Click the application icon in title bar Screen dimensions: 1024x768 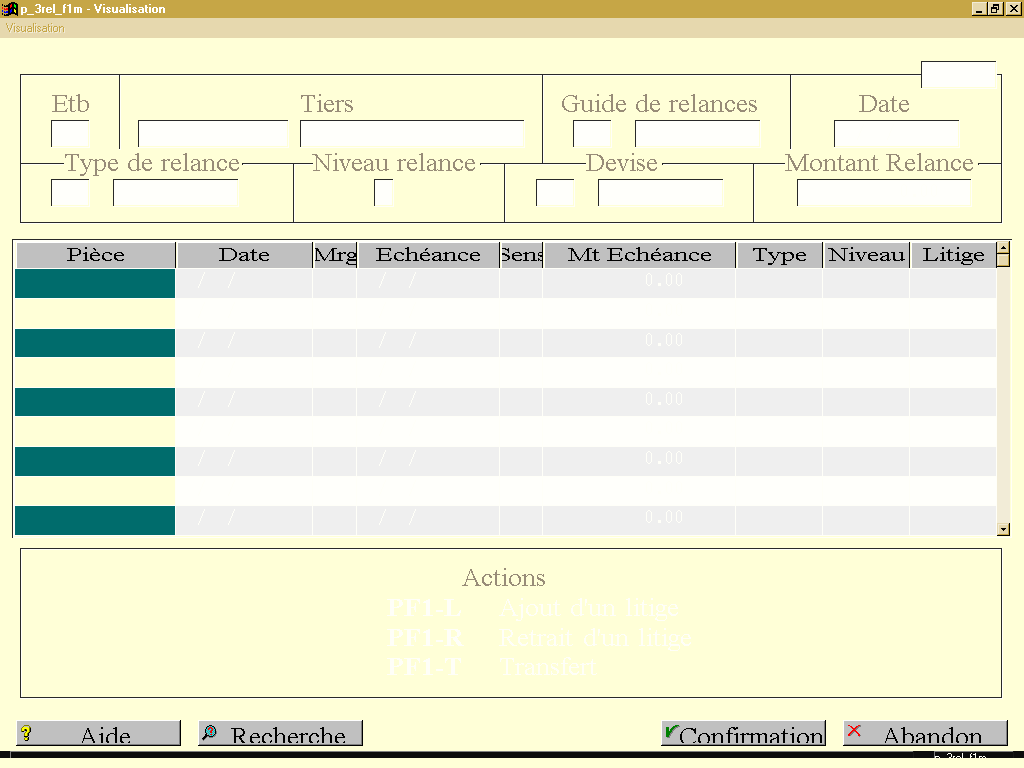point(10,8)
